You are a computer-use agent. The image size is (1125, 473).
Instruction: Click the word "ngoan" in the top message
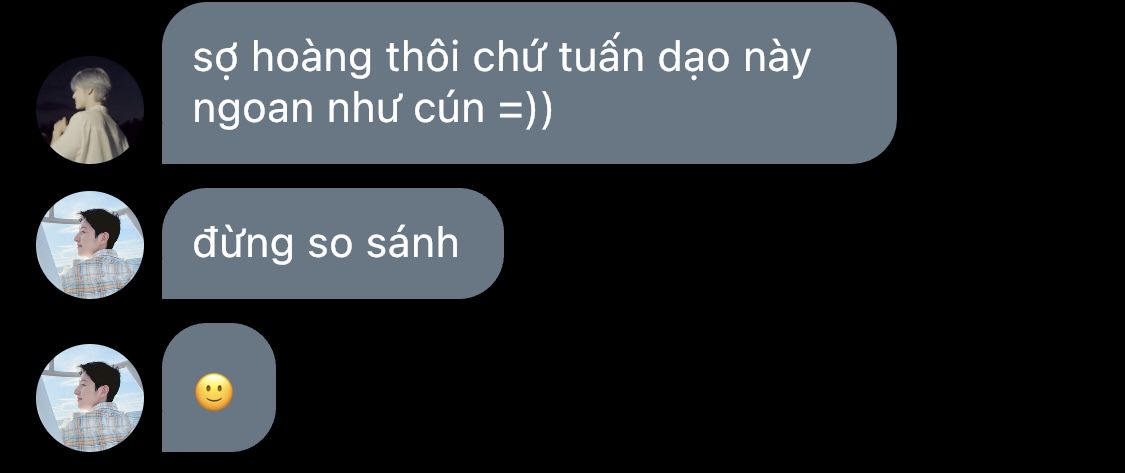[x=254, y=113]
